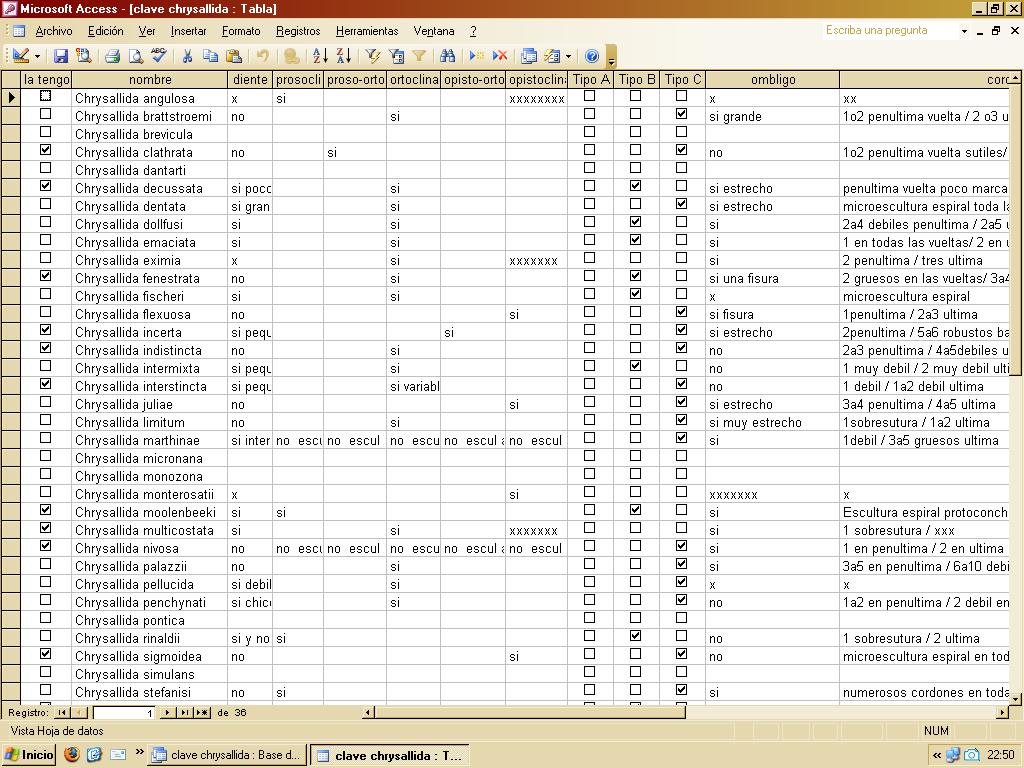Go to first record navigation button
Screen dimensions: 1024x768
[x=61, y=712]
